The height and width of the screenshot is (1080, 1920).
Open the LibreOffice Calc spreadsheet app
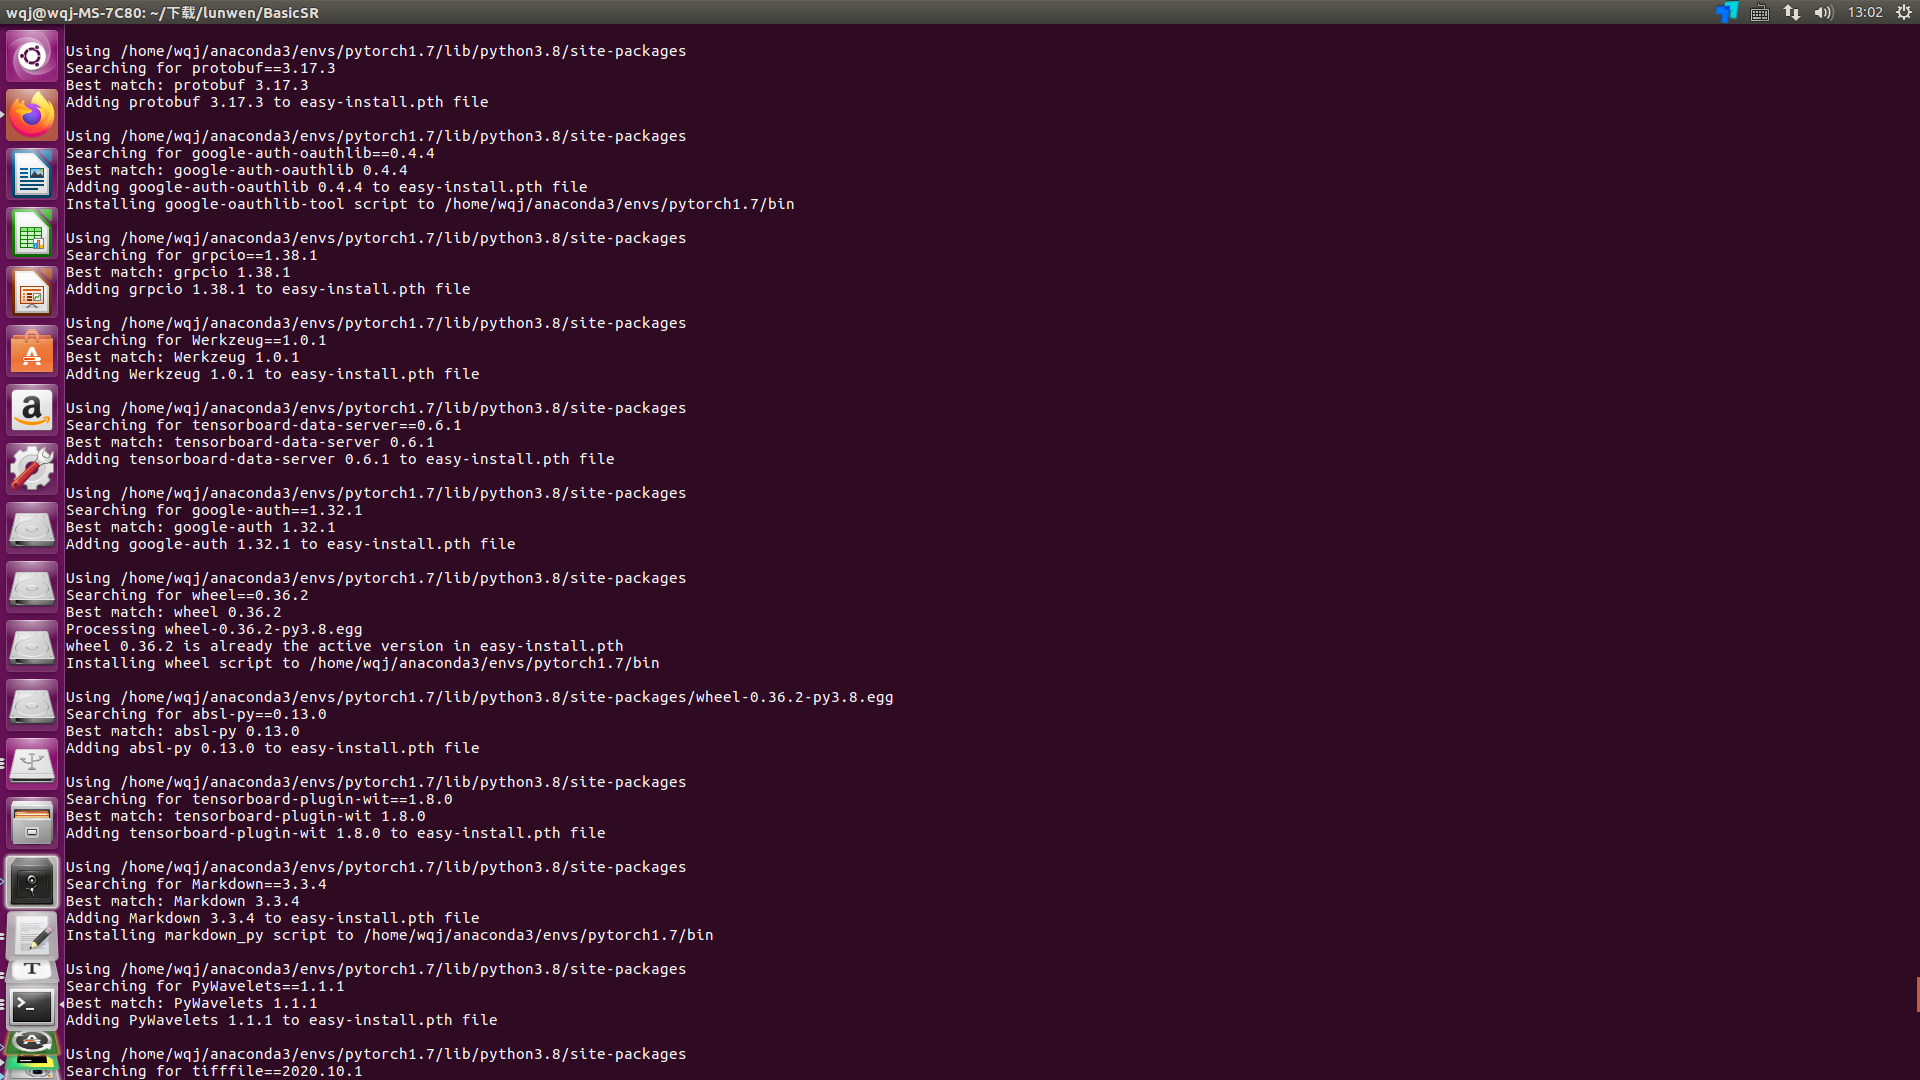[x=32, y=233]
